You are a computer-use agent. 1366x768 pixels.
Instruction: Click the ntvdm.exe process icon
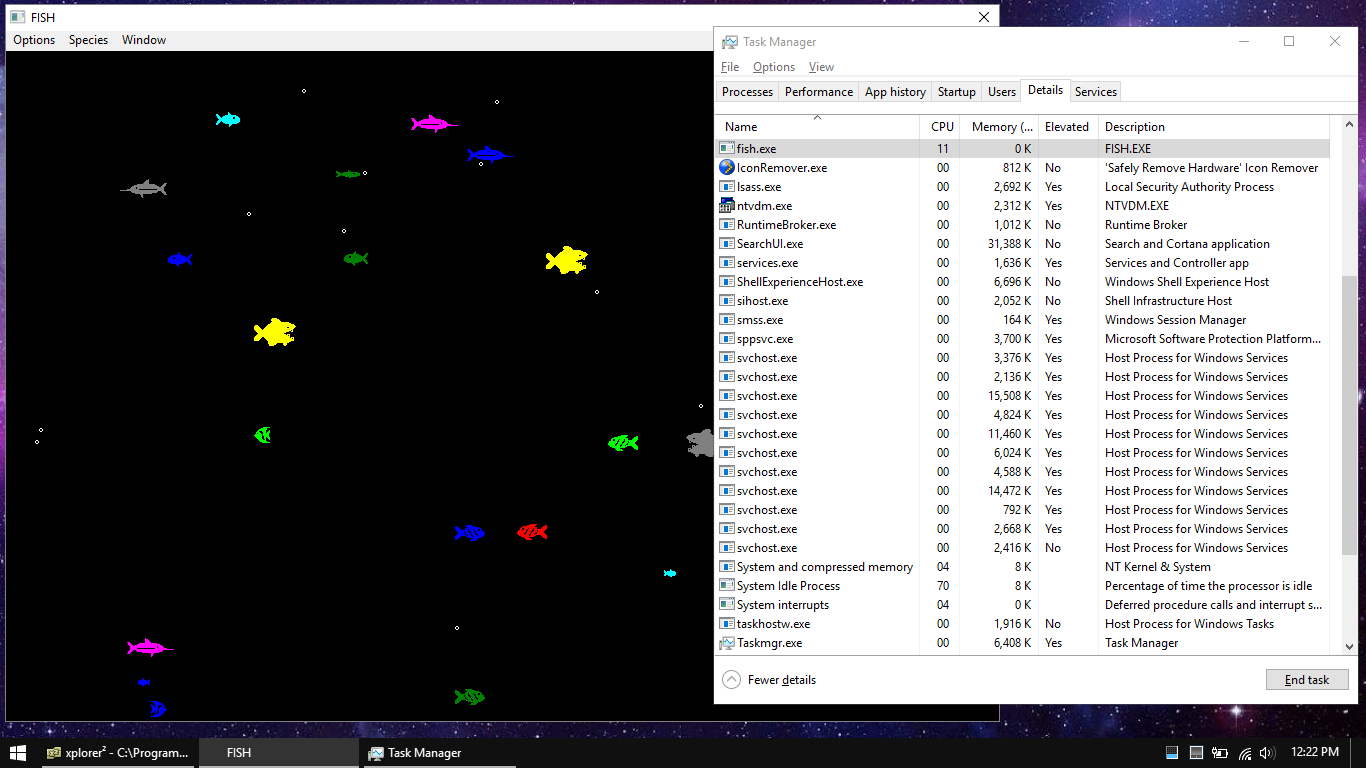tap(727, 205)
